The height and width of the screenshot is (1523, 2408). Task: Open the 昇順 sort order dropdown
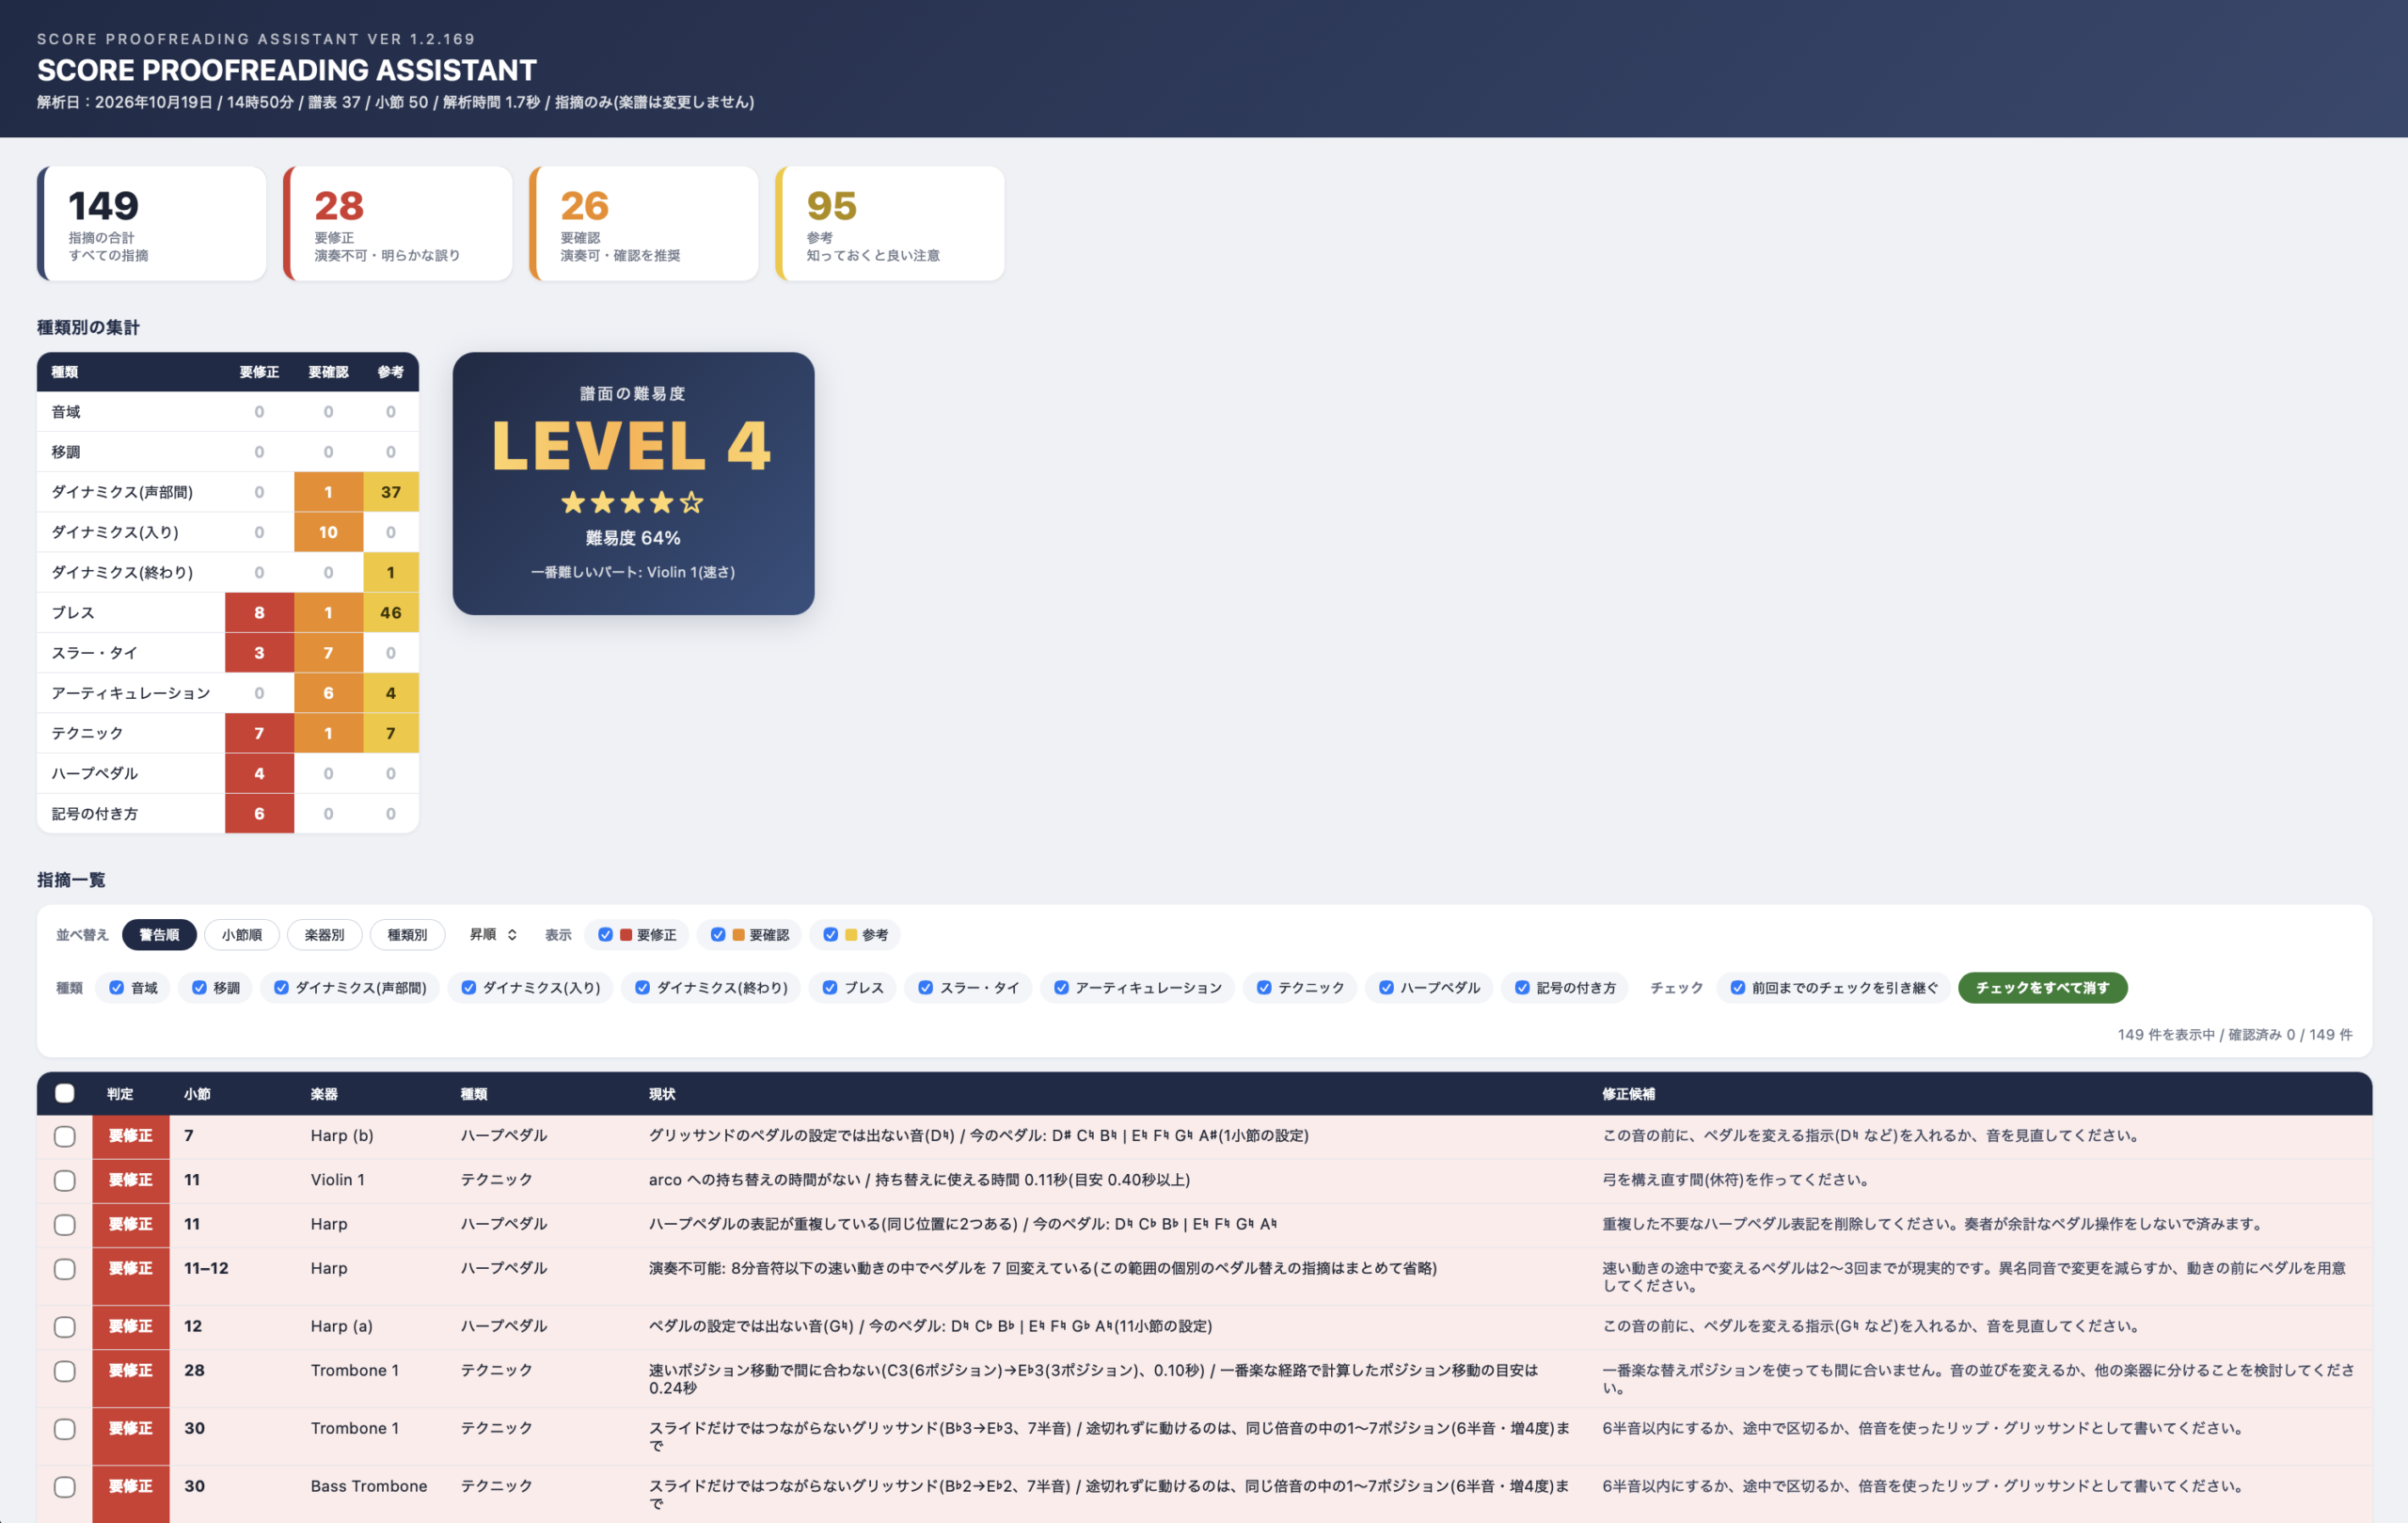pos(493,935)
